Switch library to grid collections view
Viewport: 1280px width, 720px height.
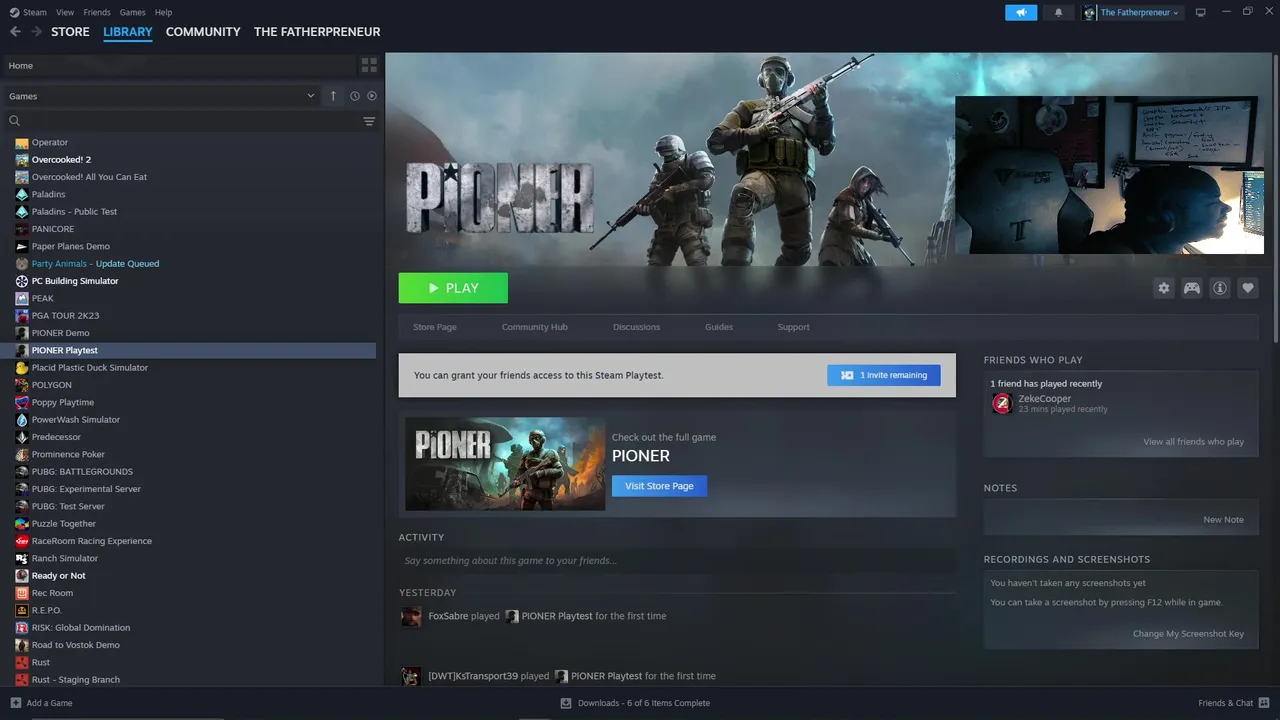tap(369, 65)
